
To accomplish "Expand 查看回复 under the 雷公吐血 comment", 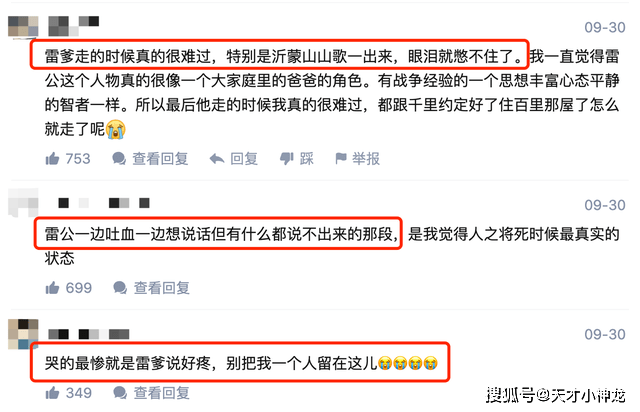I will [162, 288].
